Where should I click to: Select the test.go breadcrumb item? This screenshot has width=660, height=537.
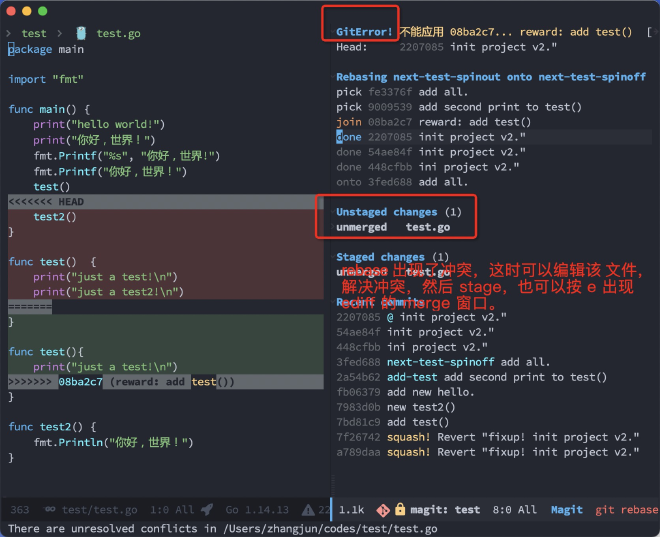coord(118,34)
